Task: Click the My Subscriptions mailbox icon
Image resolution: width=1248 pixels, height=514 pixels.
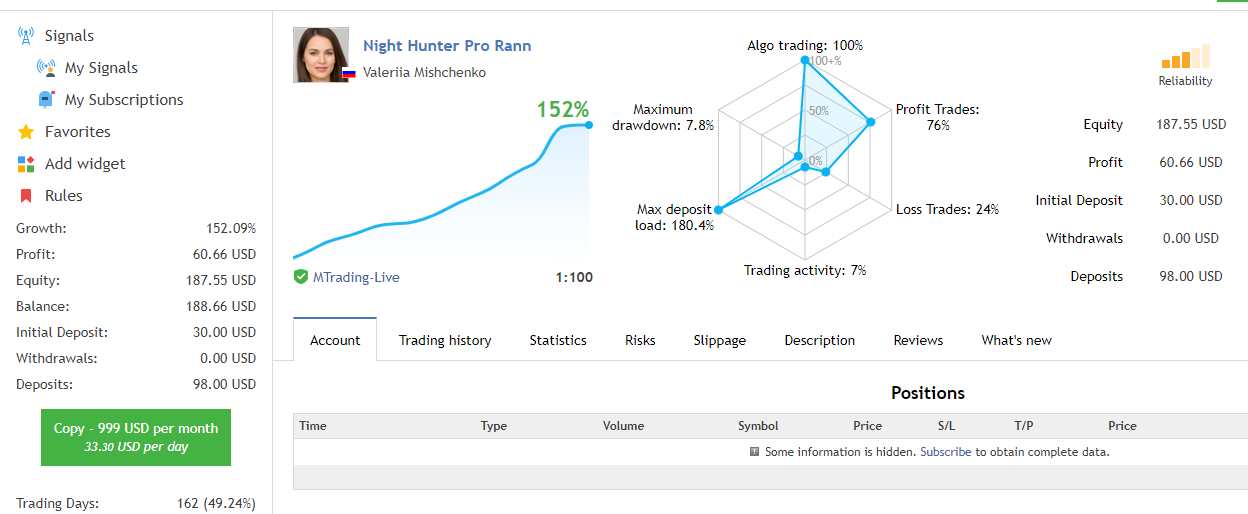Action: pos(46,100)
